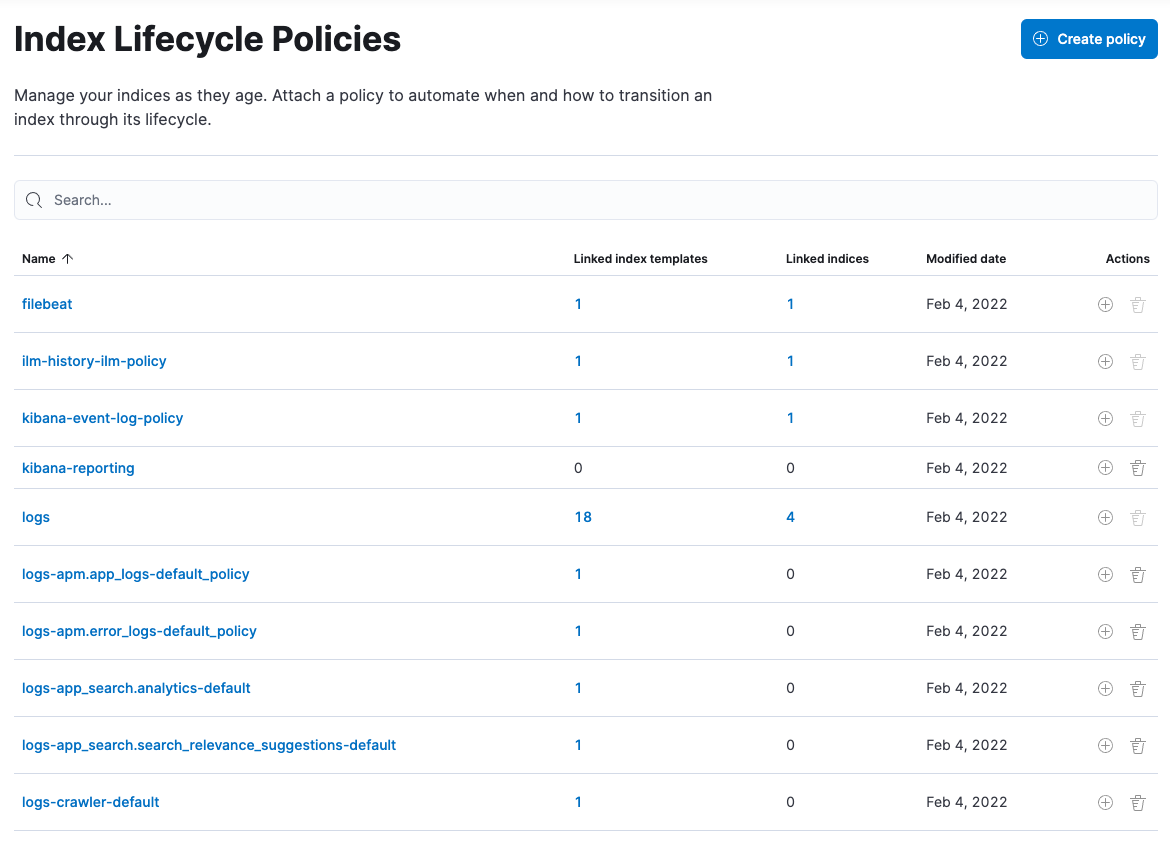
Task: Click the linked indices count for kibana-event-log-policy
Action: point(790,418)
